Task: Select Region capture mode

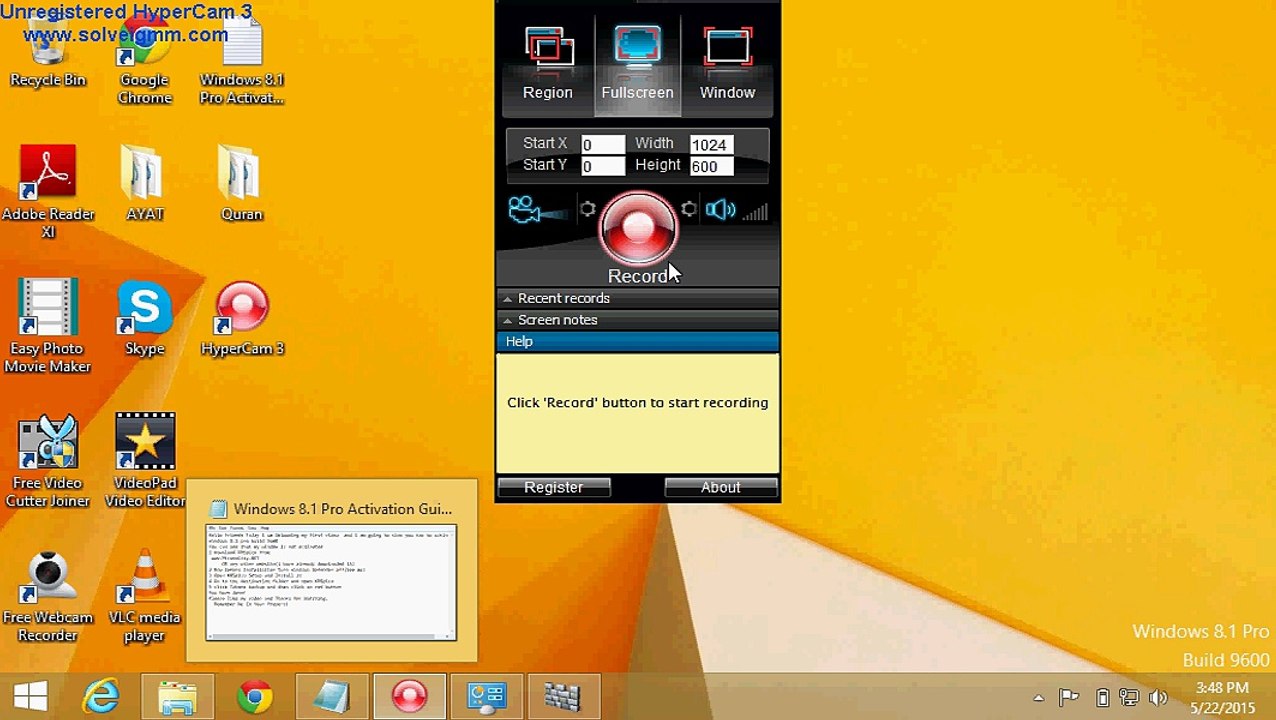Action: click(548, 64)
